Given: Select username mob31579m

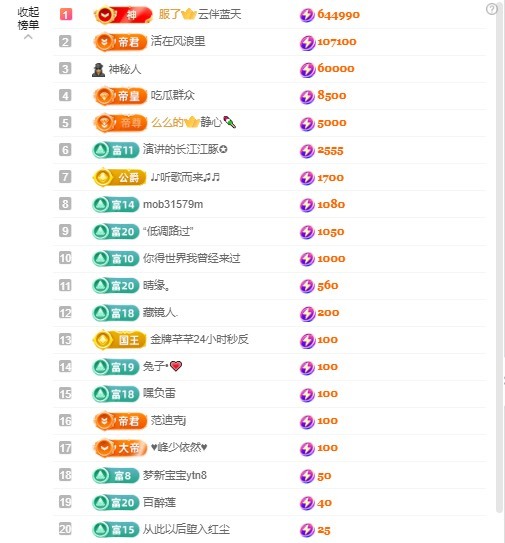Looking at the screenshot, I should [x=173, y=204].
